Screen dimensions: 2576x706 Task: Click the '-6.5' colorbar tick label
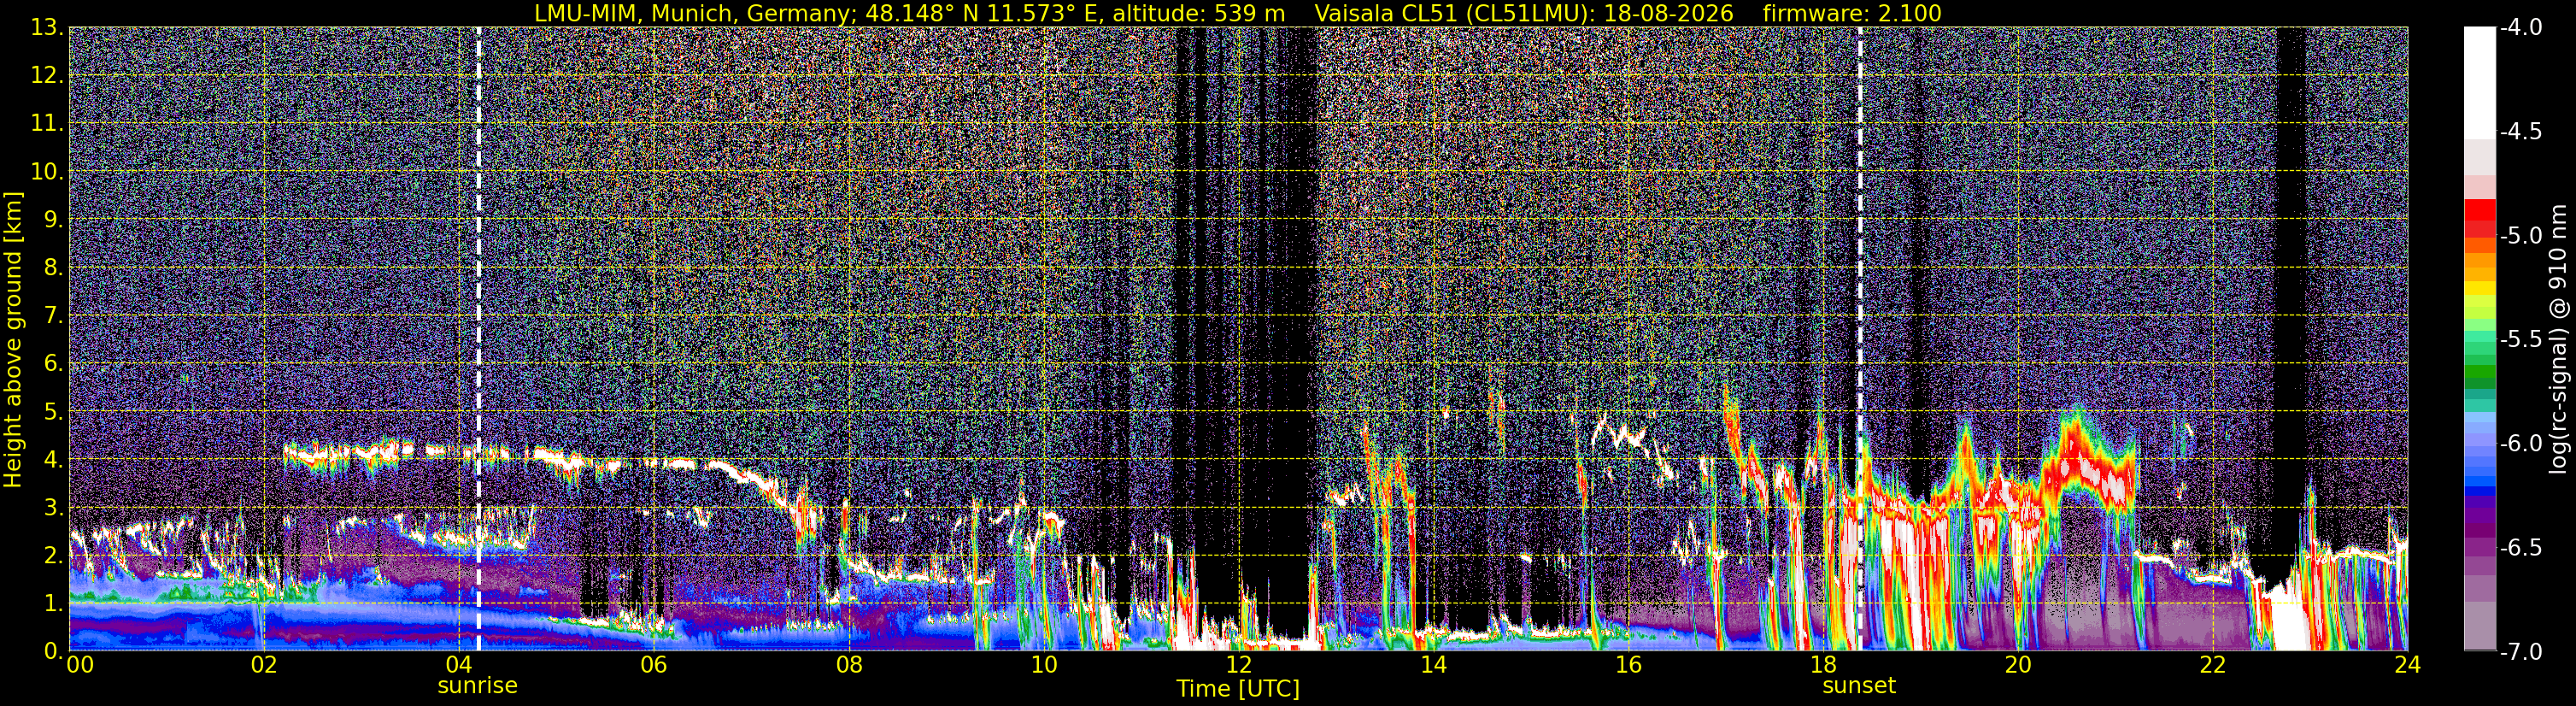(x=2520, y=547)
